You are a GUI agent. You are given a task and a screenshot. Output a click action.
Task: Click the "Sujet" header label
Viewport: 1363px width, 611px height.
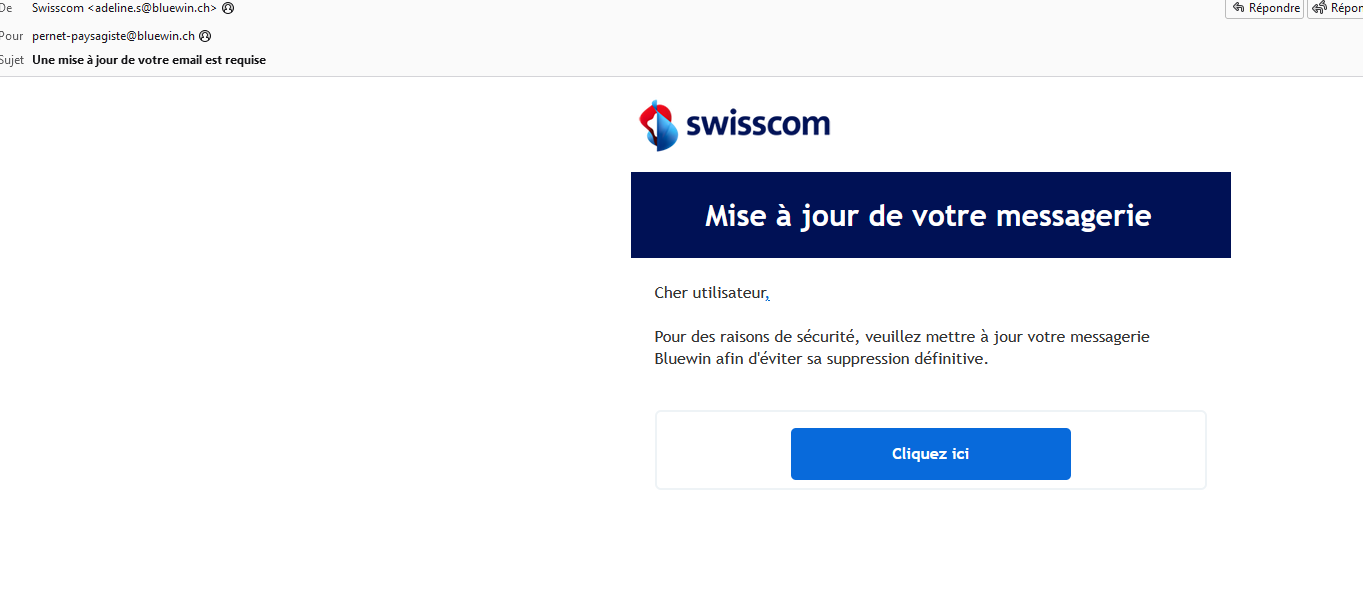coord(11,60)
